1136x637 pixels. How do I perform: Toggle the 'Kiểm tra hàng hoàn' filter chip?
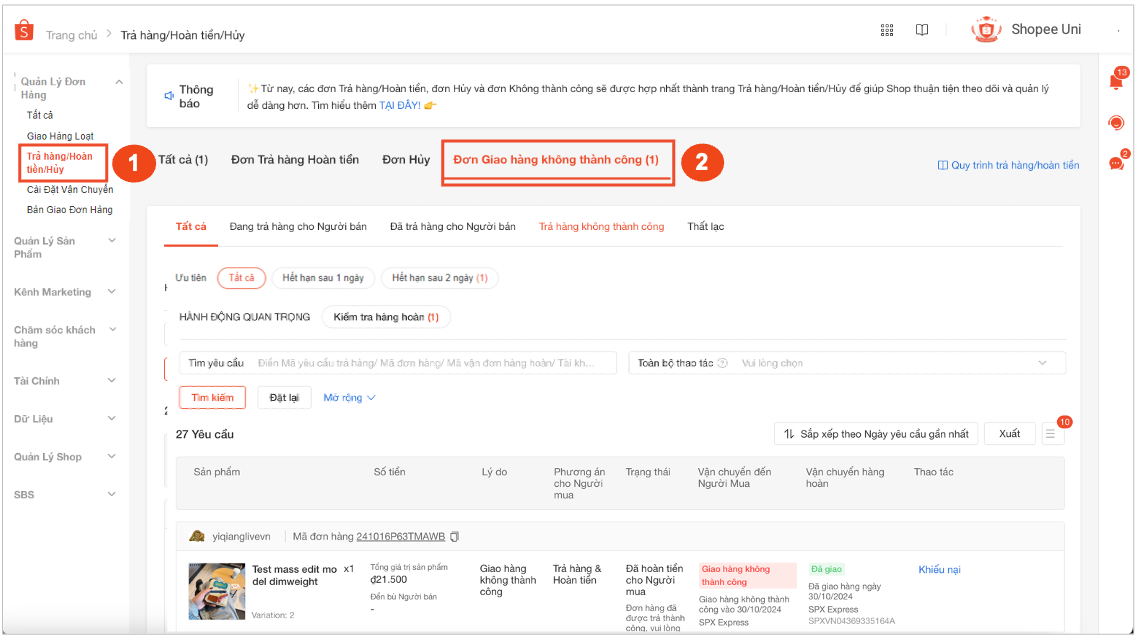386,317
